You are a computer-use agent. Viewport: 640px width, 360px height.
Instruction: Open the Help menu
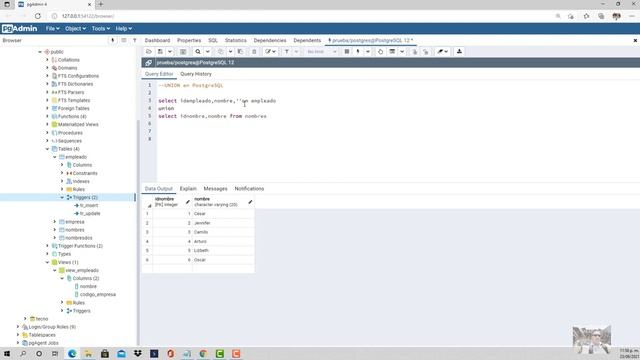tap(123, 29)
